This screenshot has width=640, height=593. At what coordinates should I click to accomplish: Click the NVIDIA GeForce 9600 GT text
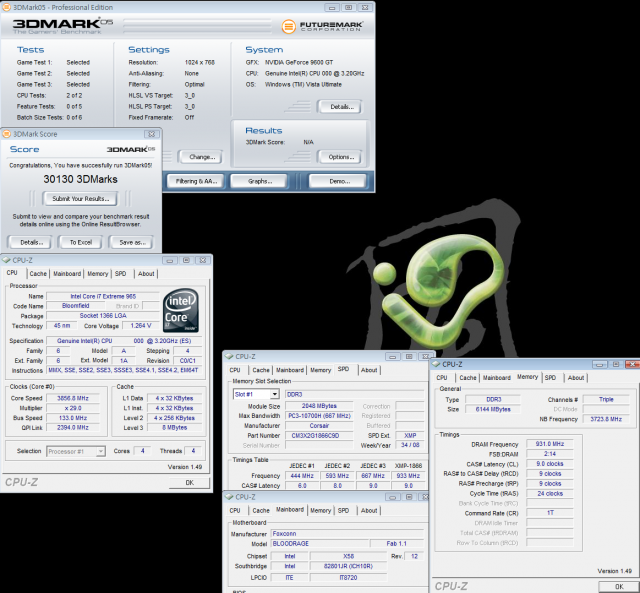(x=299, y=62)
